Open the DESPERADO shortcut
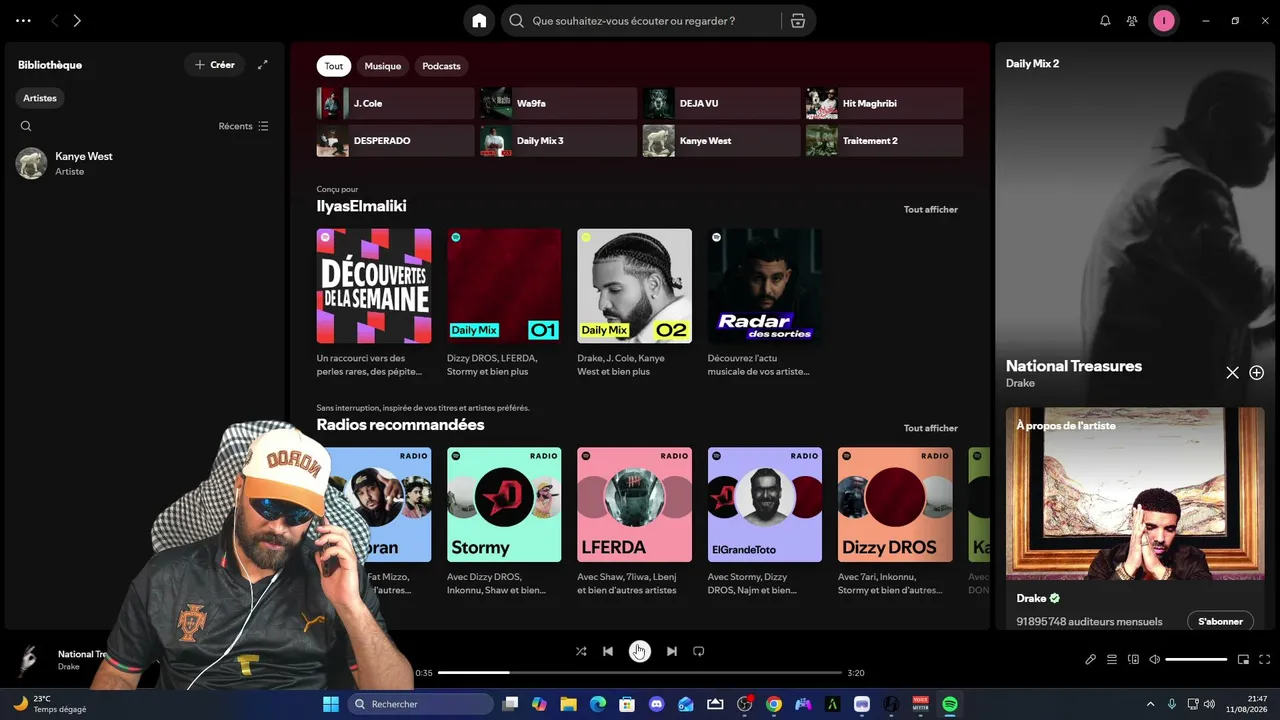Image resolution: width=1280 pixels, height=720 pixels. 395,141
